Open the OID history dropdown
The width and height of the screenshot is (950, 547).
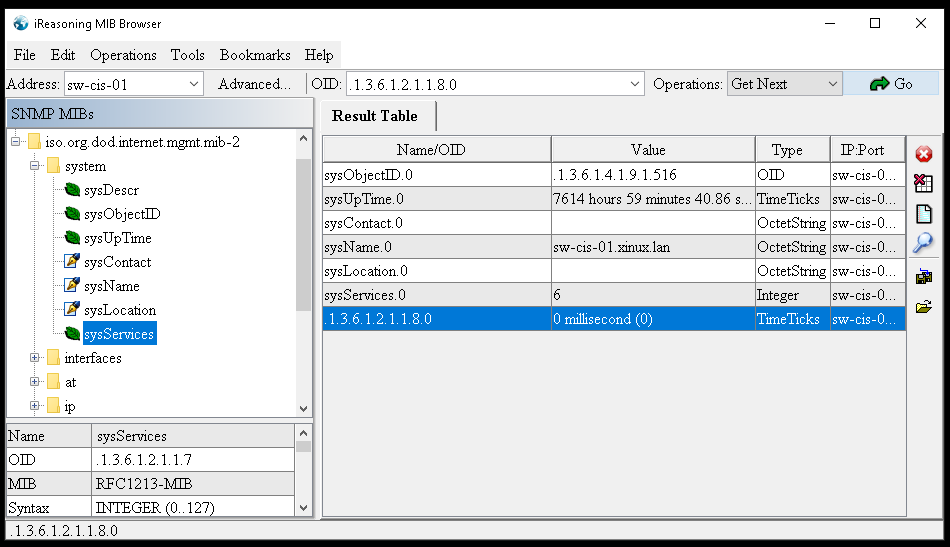pyautogui.click(x=634, y=84)
